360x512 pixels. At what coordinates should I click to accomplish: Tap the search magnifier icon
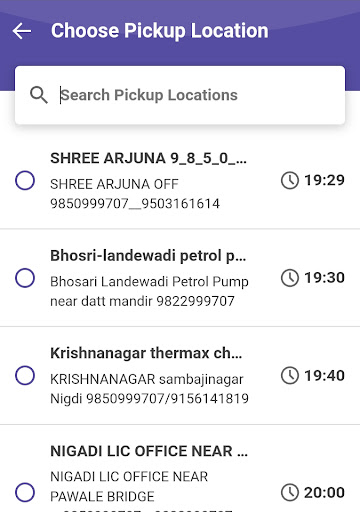coord(39,95)
